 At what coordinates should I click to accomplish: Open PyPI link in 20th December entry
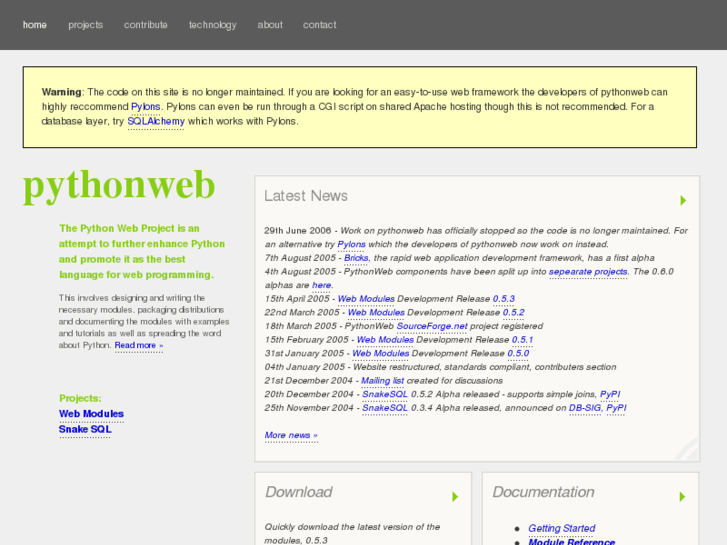tap(610, 394)
